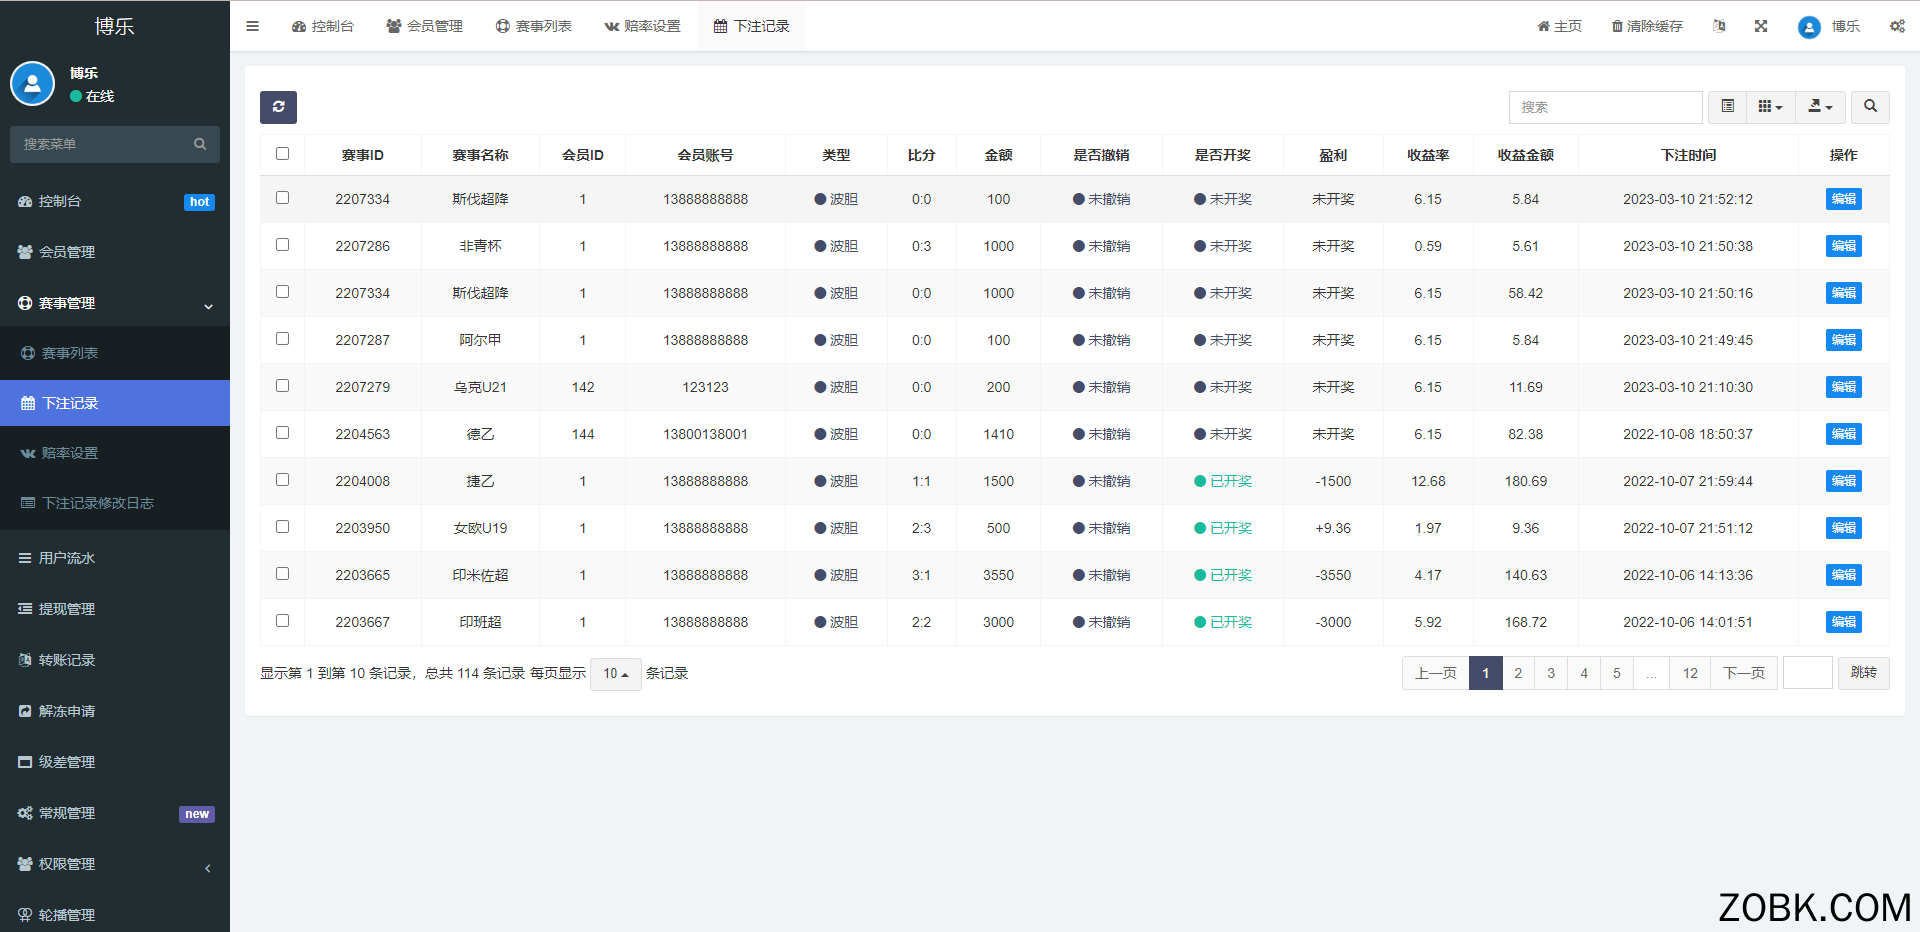
Task: Open 级差管理 in the sidebar
Action: coord(115,762)
